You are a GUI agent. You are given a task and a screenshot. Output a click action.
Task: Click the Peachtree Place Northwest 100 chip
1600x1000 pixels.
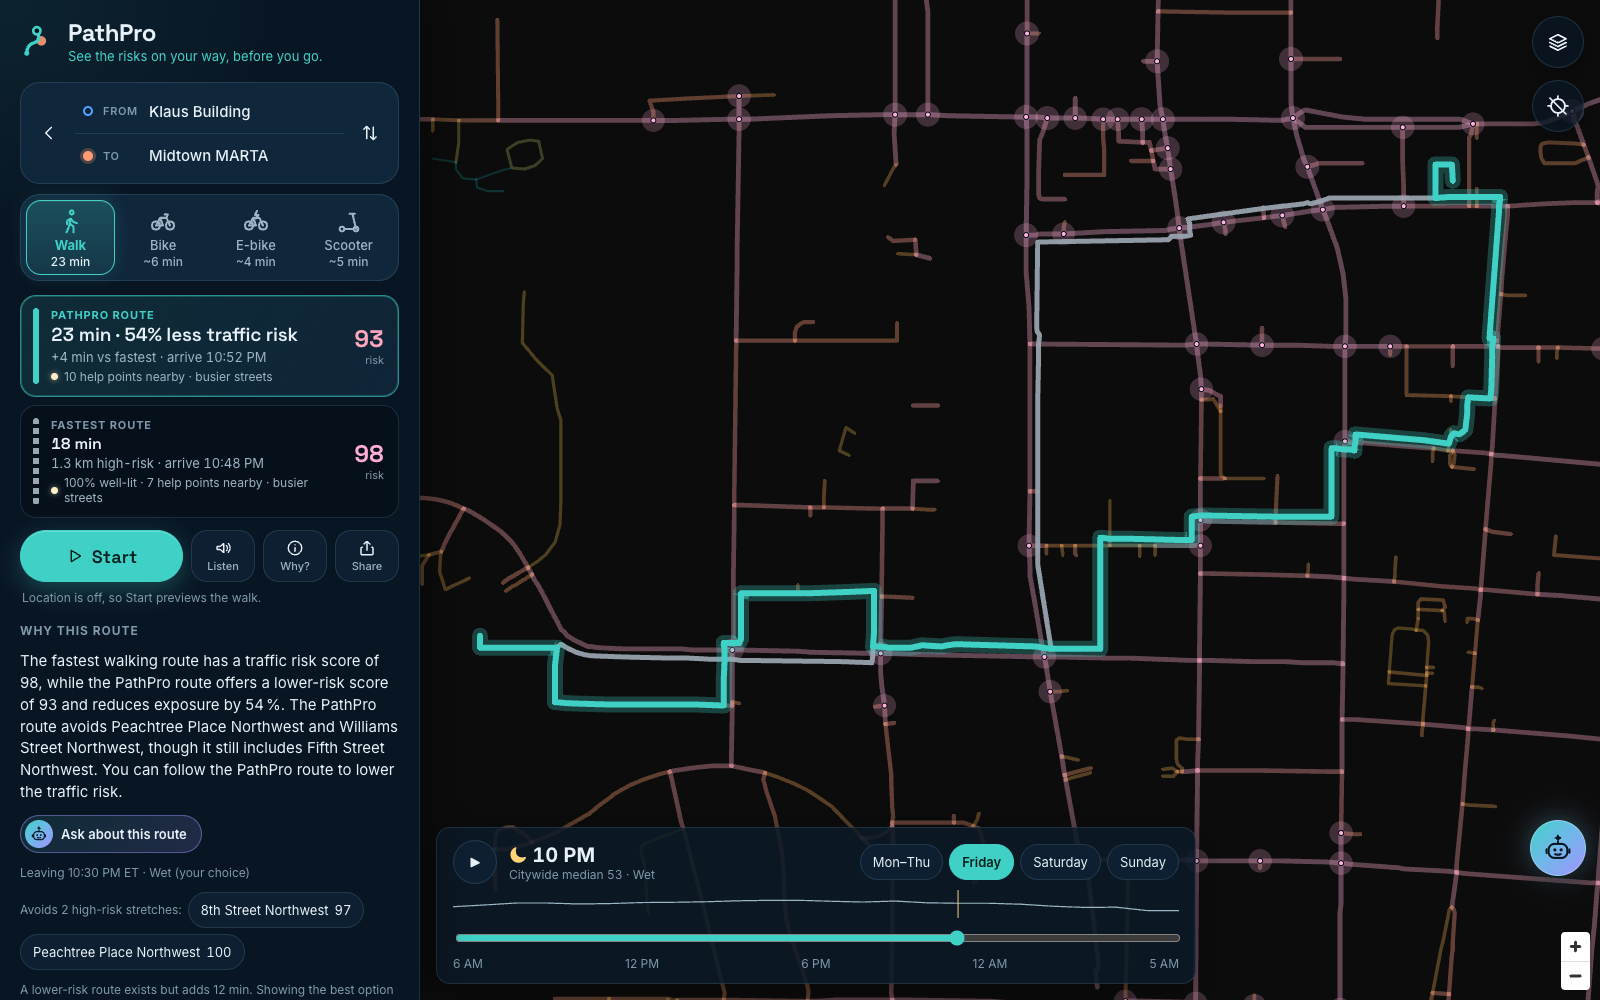[132, 952]
